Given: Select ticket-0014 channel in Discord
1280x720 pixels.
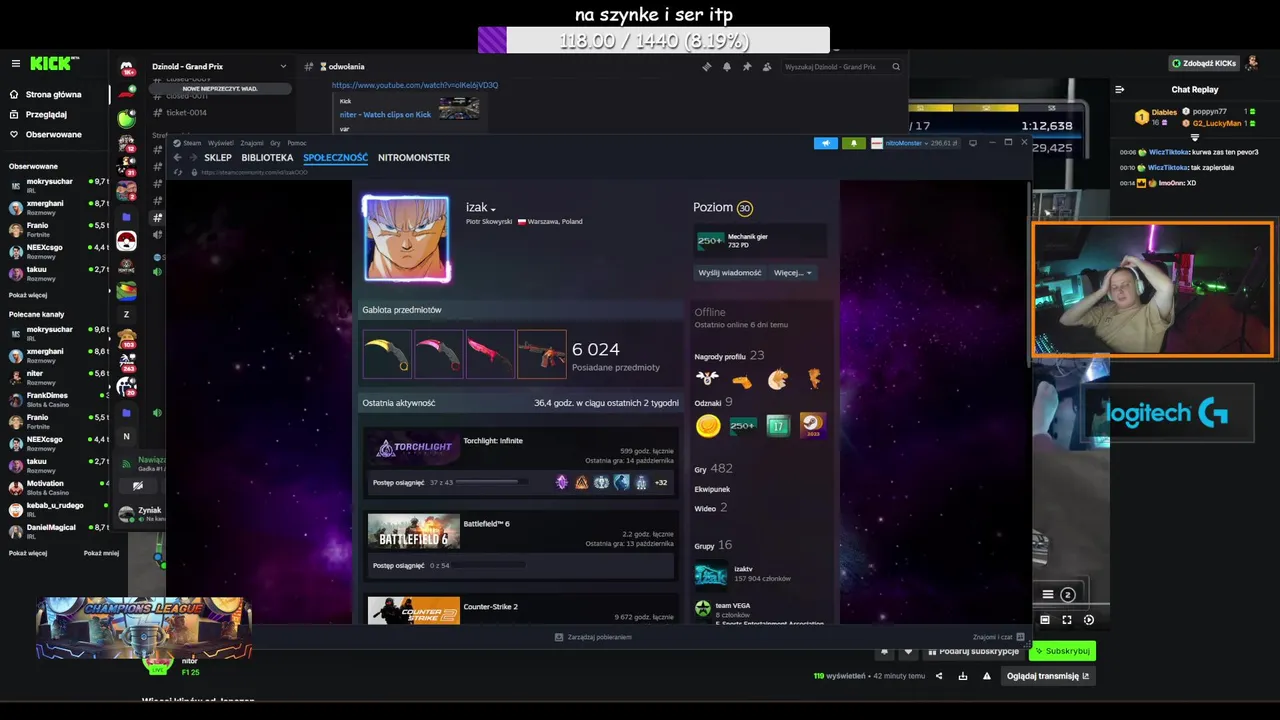Looking at the screenshot, I should tap(186, 112).
